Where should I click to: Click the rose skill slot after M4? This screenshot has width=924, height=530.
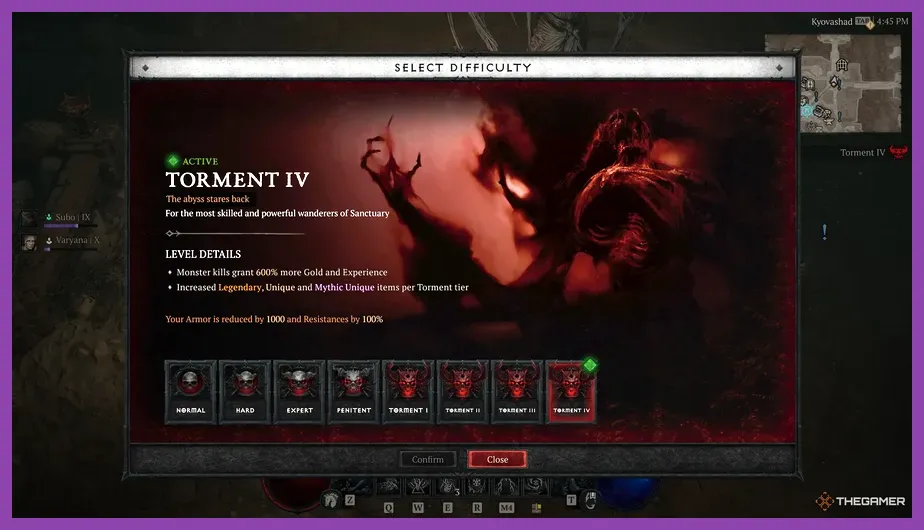pos(535,486)
